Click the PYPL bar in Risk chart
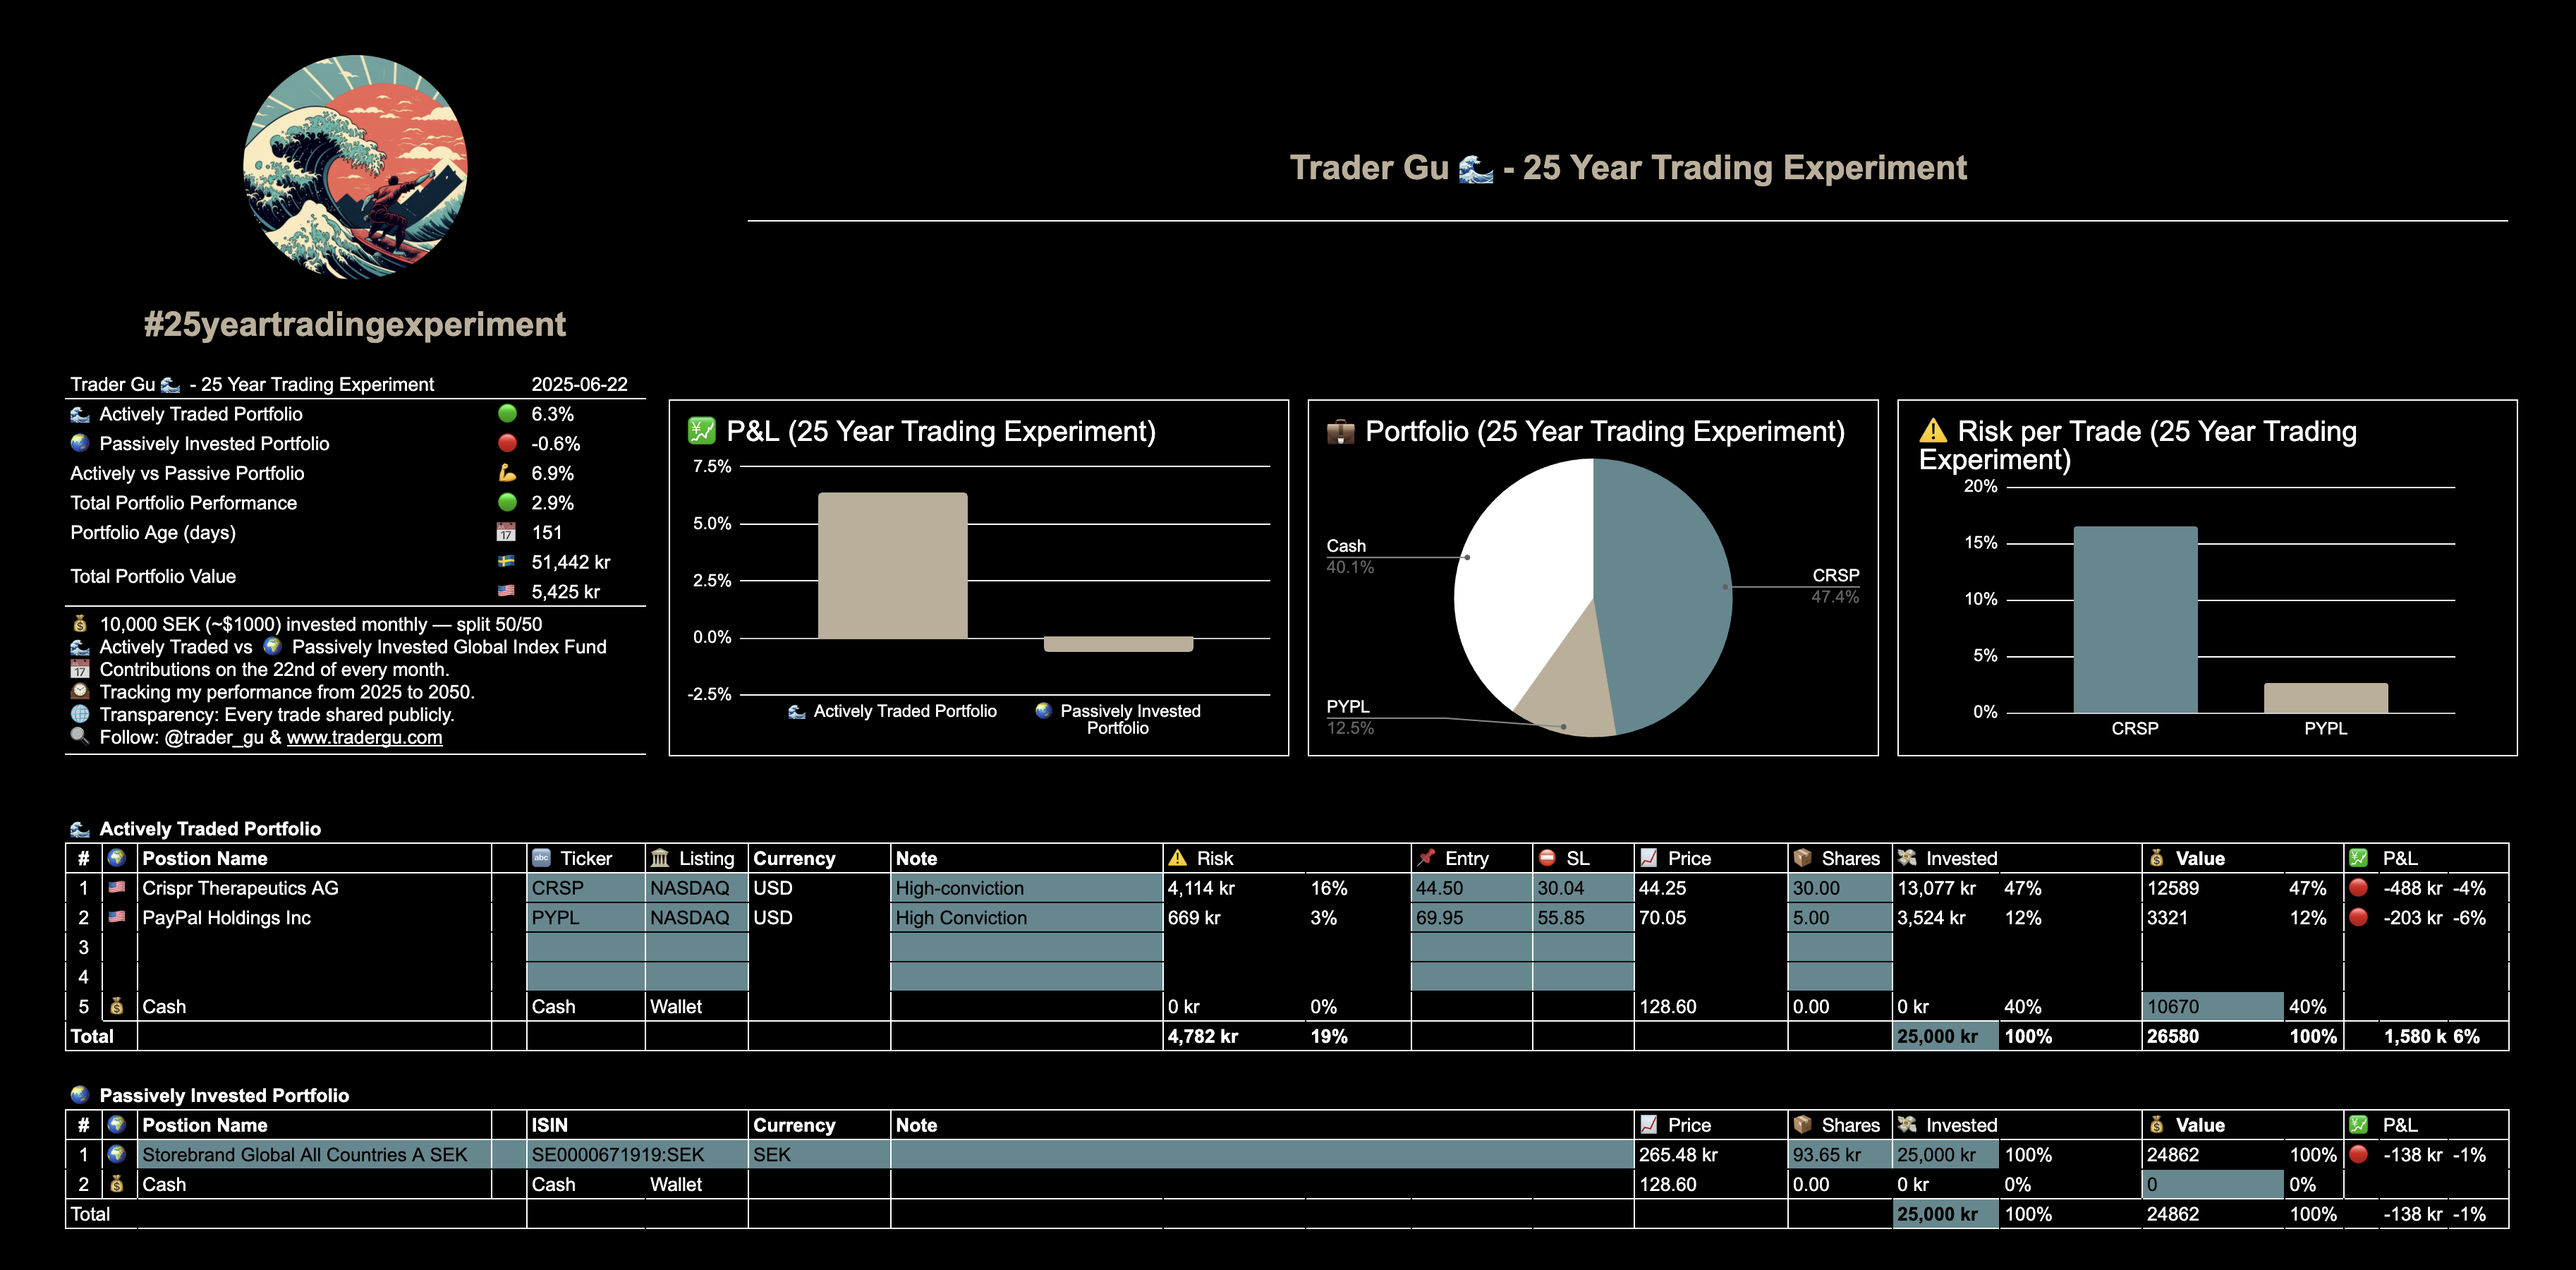The width and height of the screenshot is (2576, 1270). click(x=2325, y=698)
